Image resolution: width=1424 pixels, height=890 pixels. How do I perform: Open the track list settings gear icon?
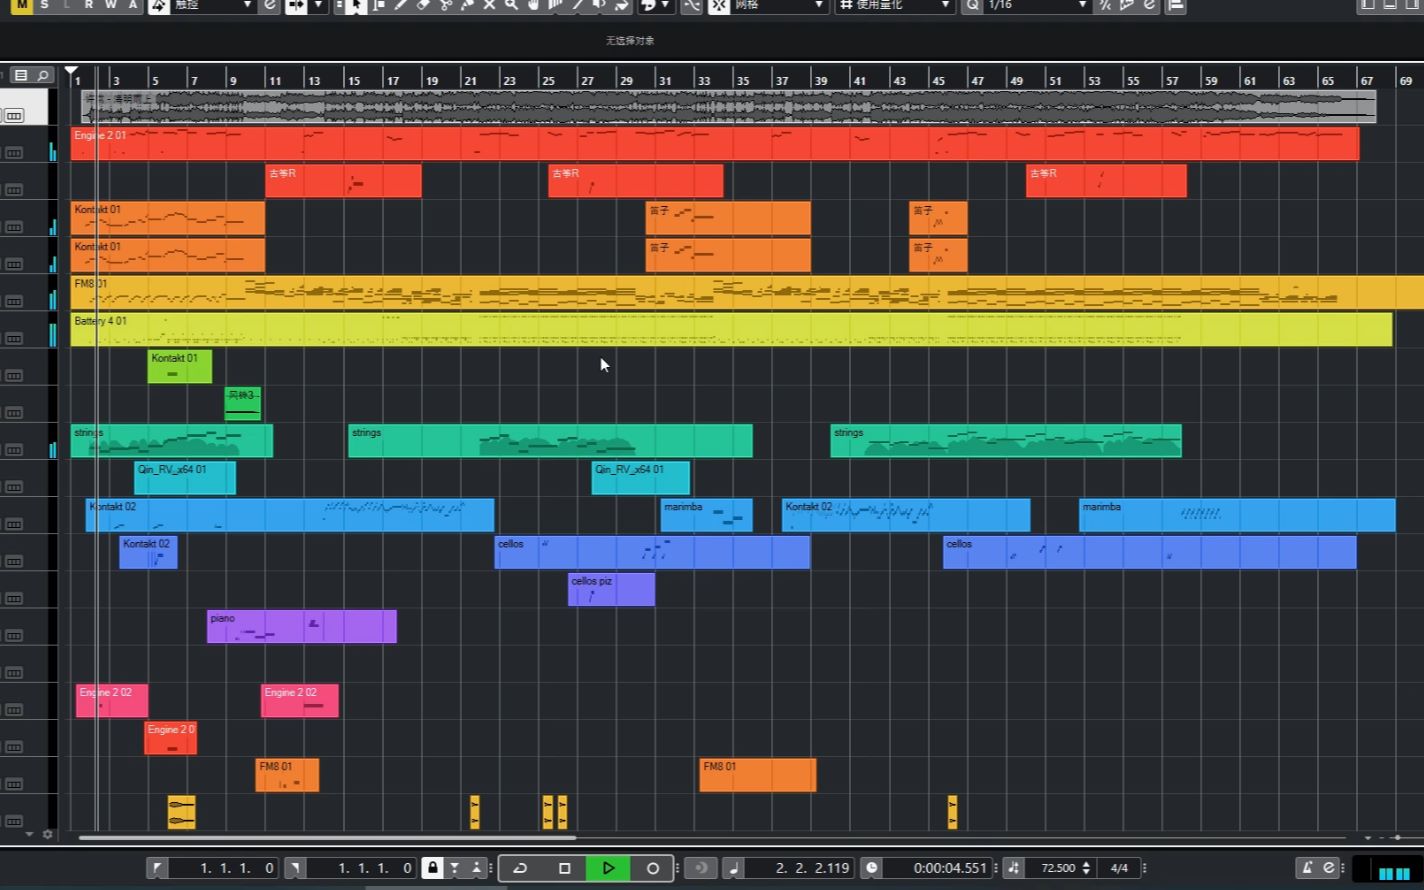[47, 834]
